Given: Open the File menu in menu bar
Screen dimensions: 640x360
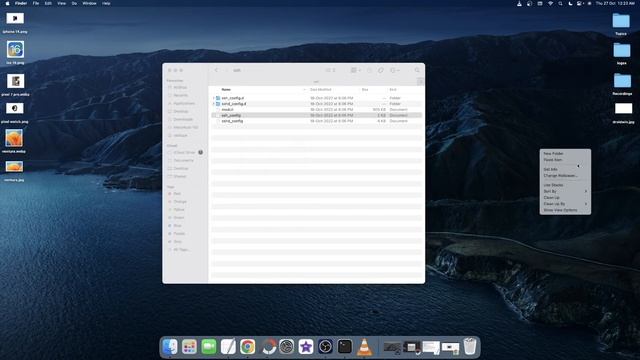Looking at the screenshot, I should coord(36,3).
